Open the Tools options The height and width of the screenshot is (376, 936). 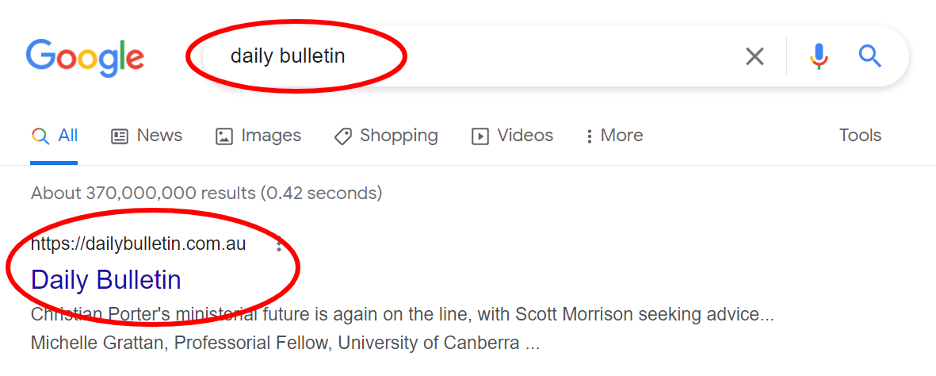(x=860, y=135)
